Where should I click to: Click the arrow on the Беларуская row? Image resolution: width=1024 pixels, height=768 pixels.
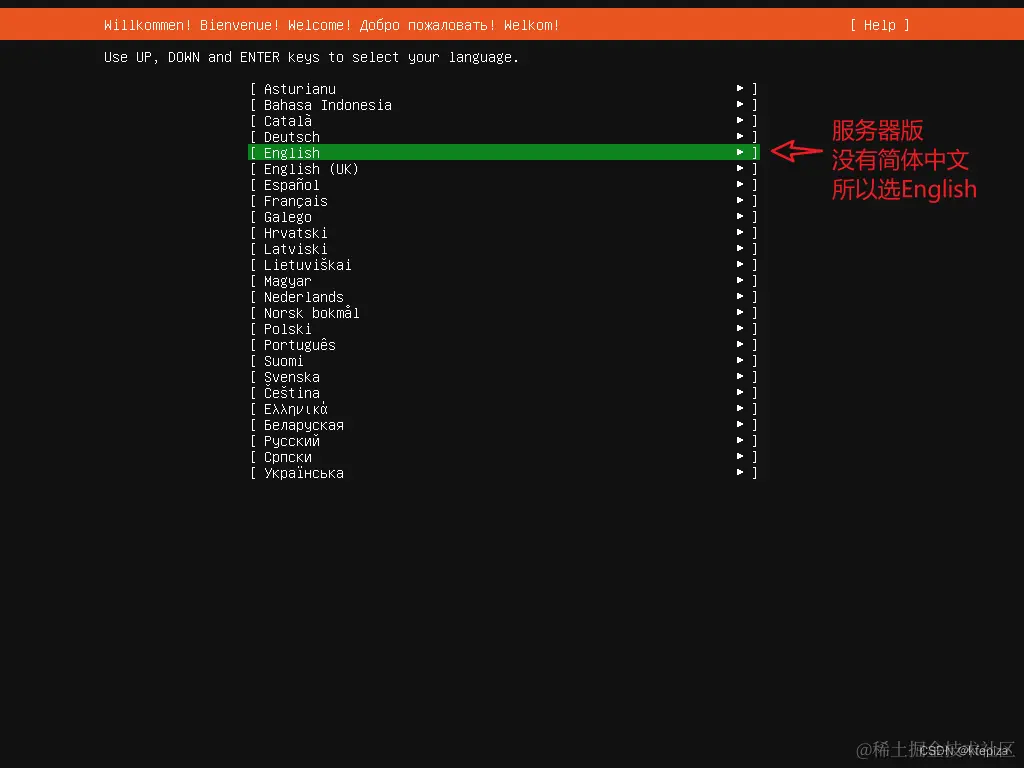(740, 424)
